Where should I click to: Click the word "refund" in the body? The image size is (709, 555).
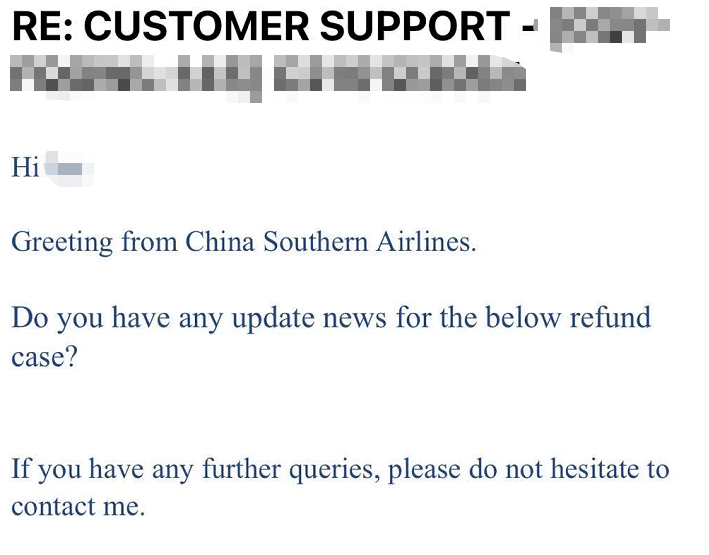click(610, 317)
